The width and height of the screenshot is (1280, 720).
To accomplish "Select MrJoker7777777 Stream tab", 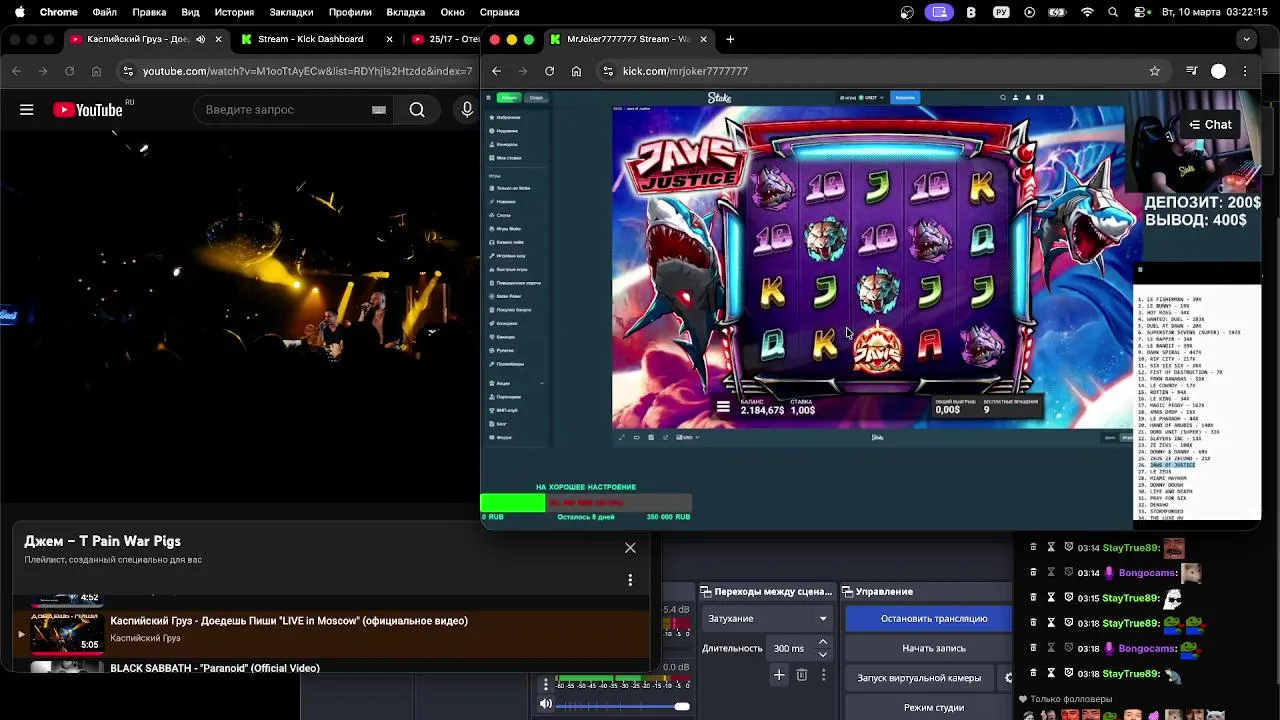I will pos(627,39).
